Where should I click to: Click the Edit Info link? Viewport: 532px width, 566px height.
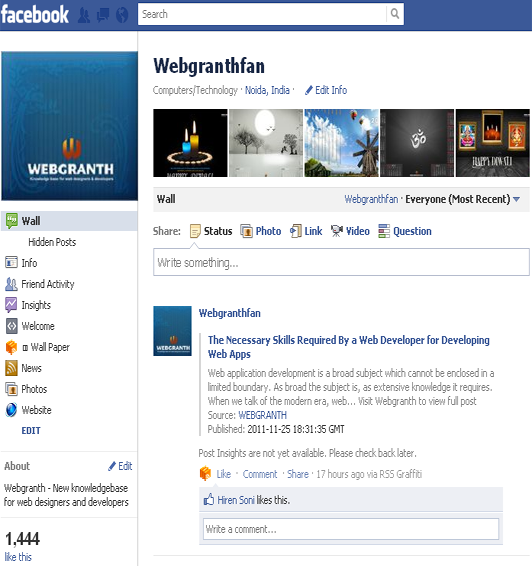tap(331, 90)
